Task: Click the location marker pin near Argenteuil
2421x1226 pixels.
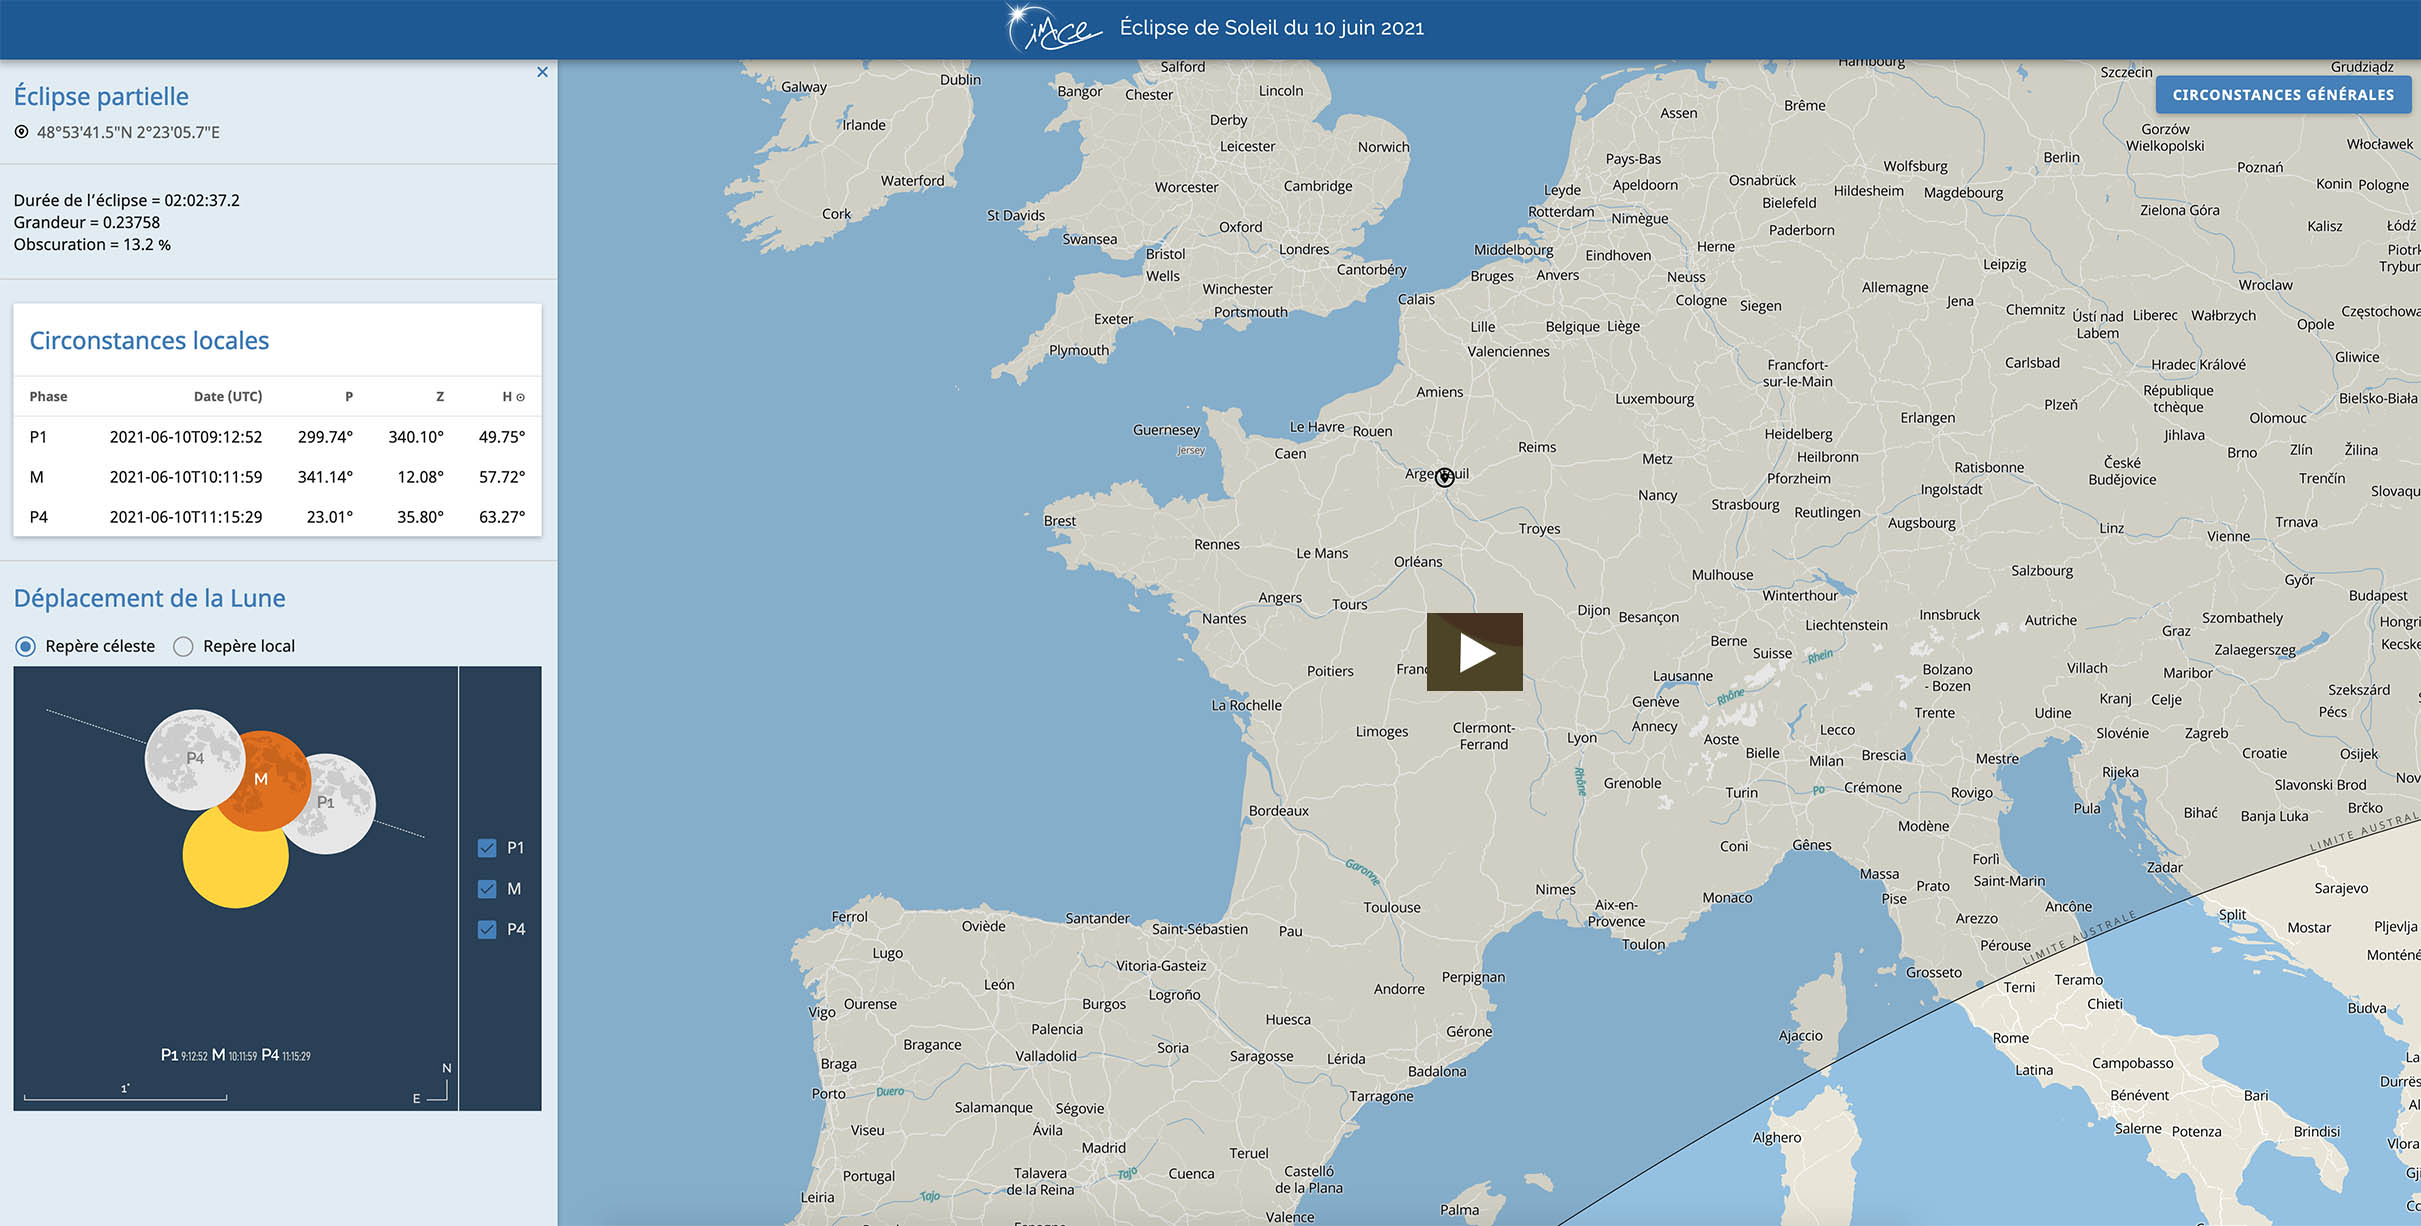Action: point(1444,477)
